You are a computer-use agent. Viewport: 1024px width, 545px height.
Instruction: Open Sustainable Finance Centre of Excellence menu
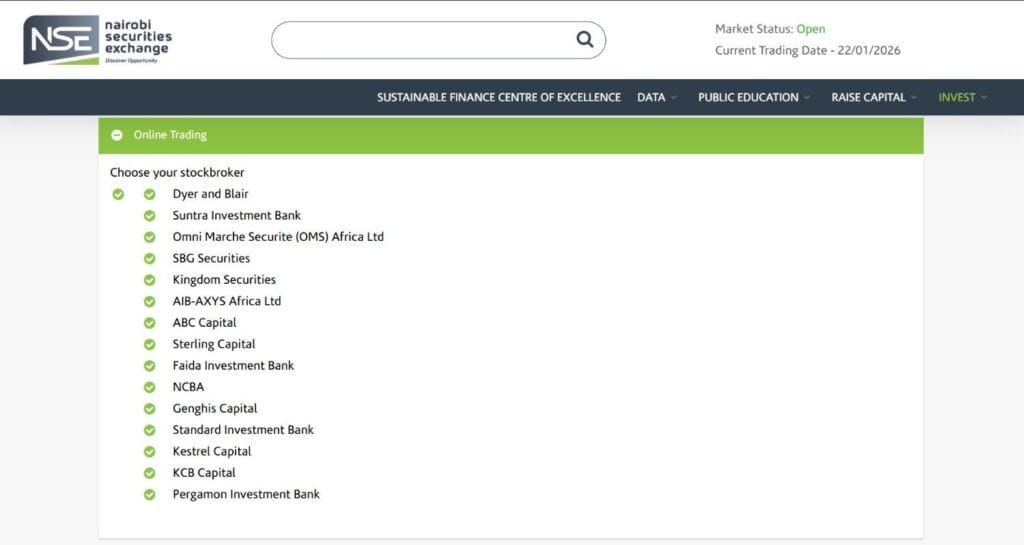click(499, 97)
